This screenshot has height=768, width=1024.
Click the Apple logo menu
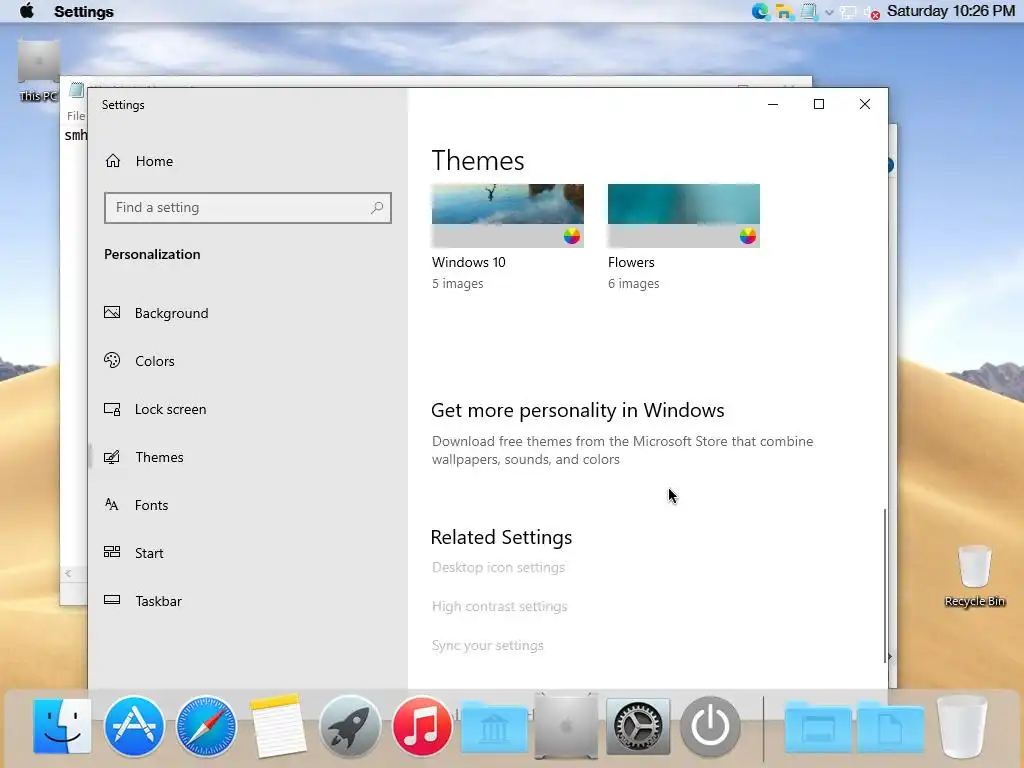click(x=27, y=11)
